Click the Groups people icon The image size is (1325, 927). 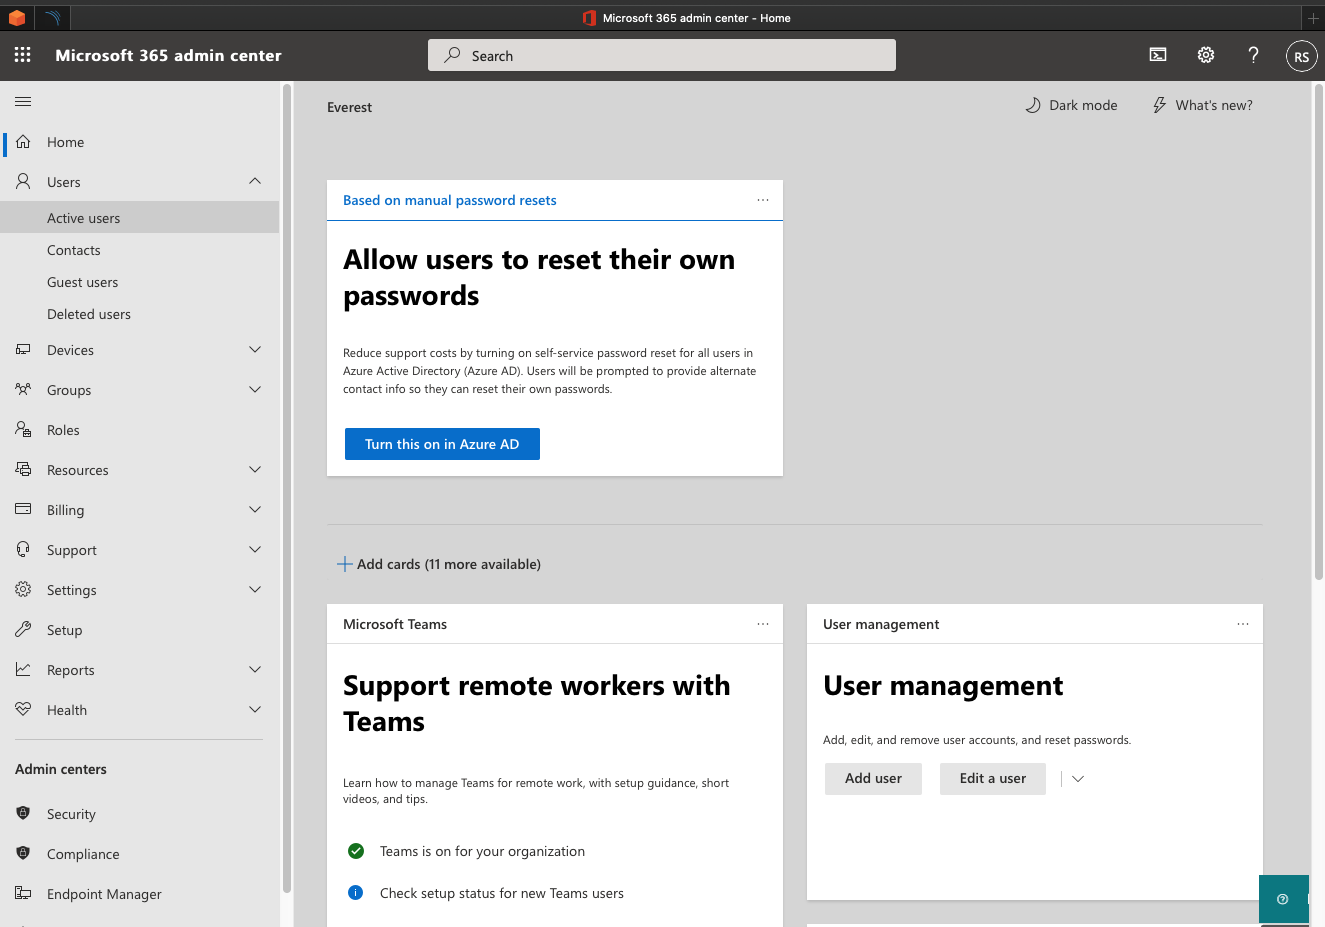click(x=23, y=389)
